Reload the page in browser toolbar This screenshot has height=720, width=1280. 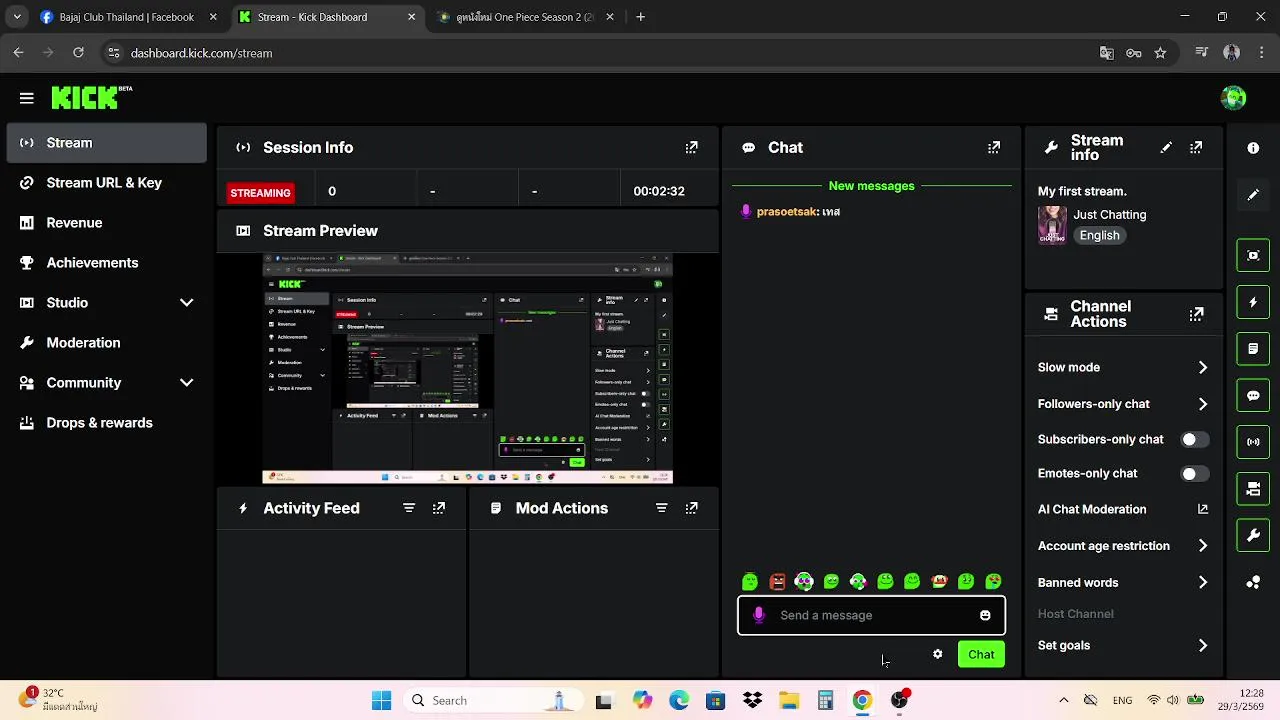[78, 53]
